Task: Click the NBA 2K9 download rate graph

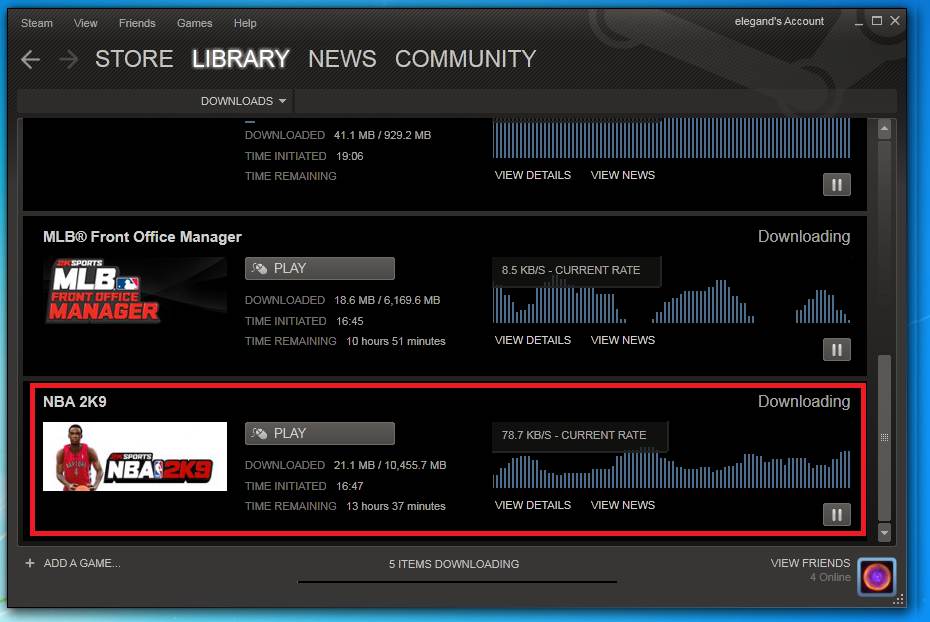Action: point(671,468)
